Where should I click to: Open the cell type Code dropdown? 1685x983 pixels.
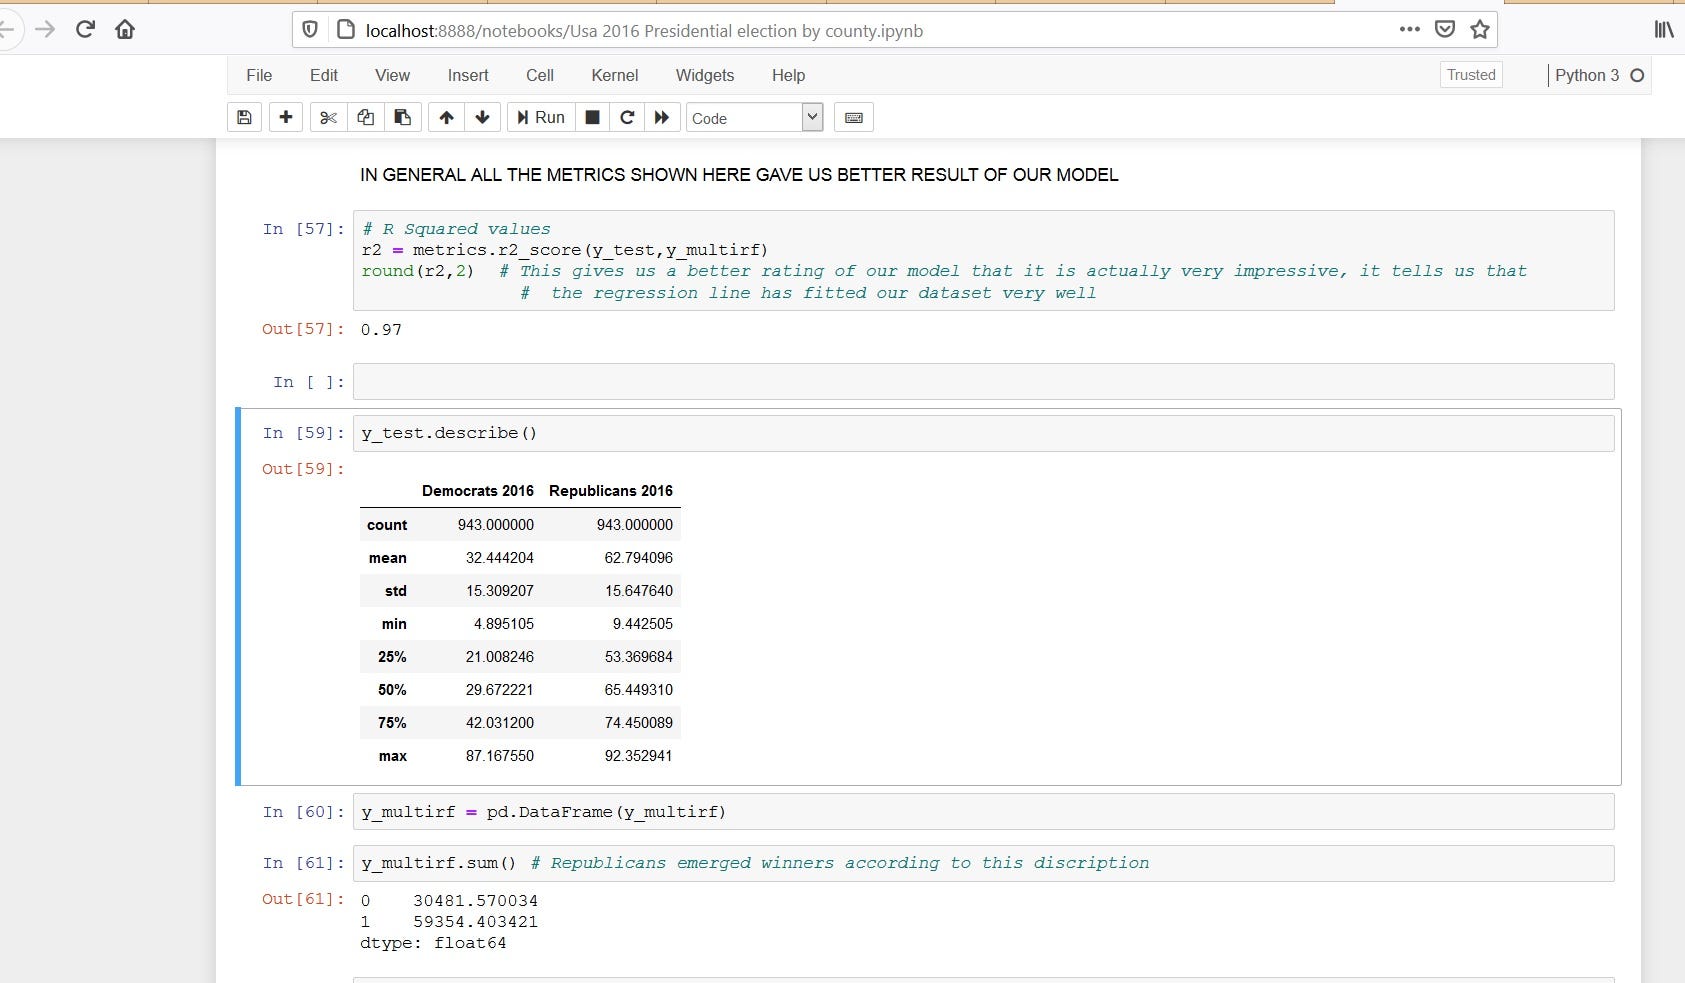754,118
